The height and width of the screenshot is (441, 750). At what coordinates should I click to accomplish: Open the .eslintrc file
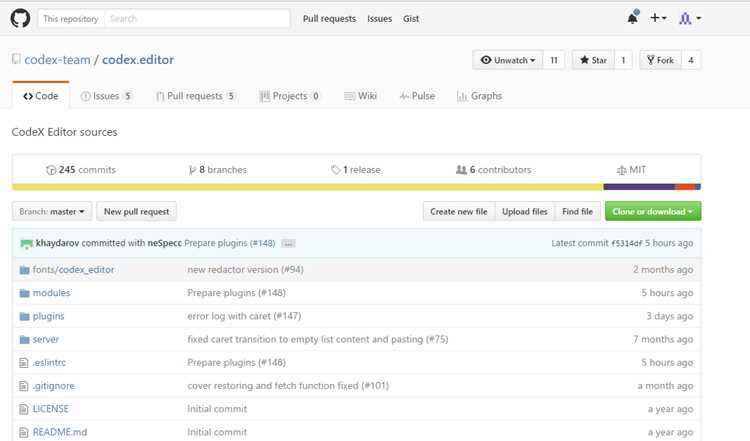point(49,363)
